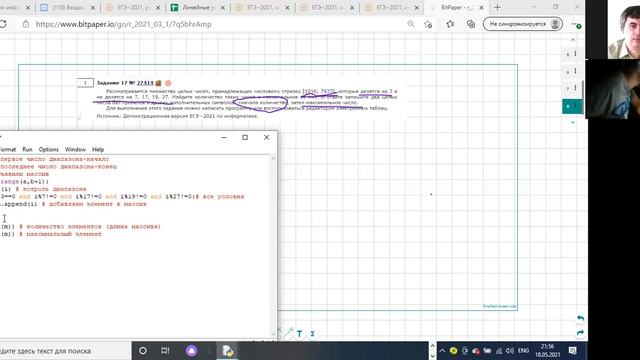
Task: Select the BitPaper text tool (T)
Action: [299, 334]
